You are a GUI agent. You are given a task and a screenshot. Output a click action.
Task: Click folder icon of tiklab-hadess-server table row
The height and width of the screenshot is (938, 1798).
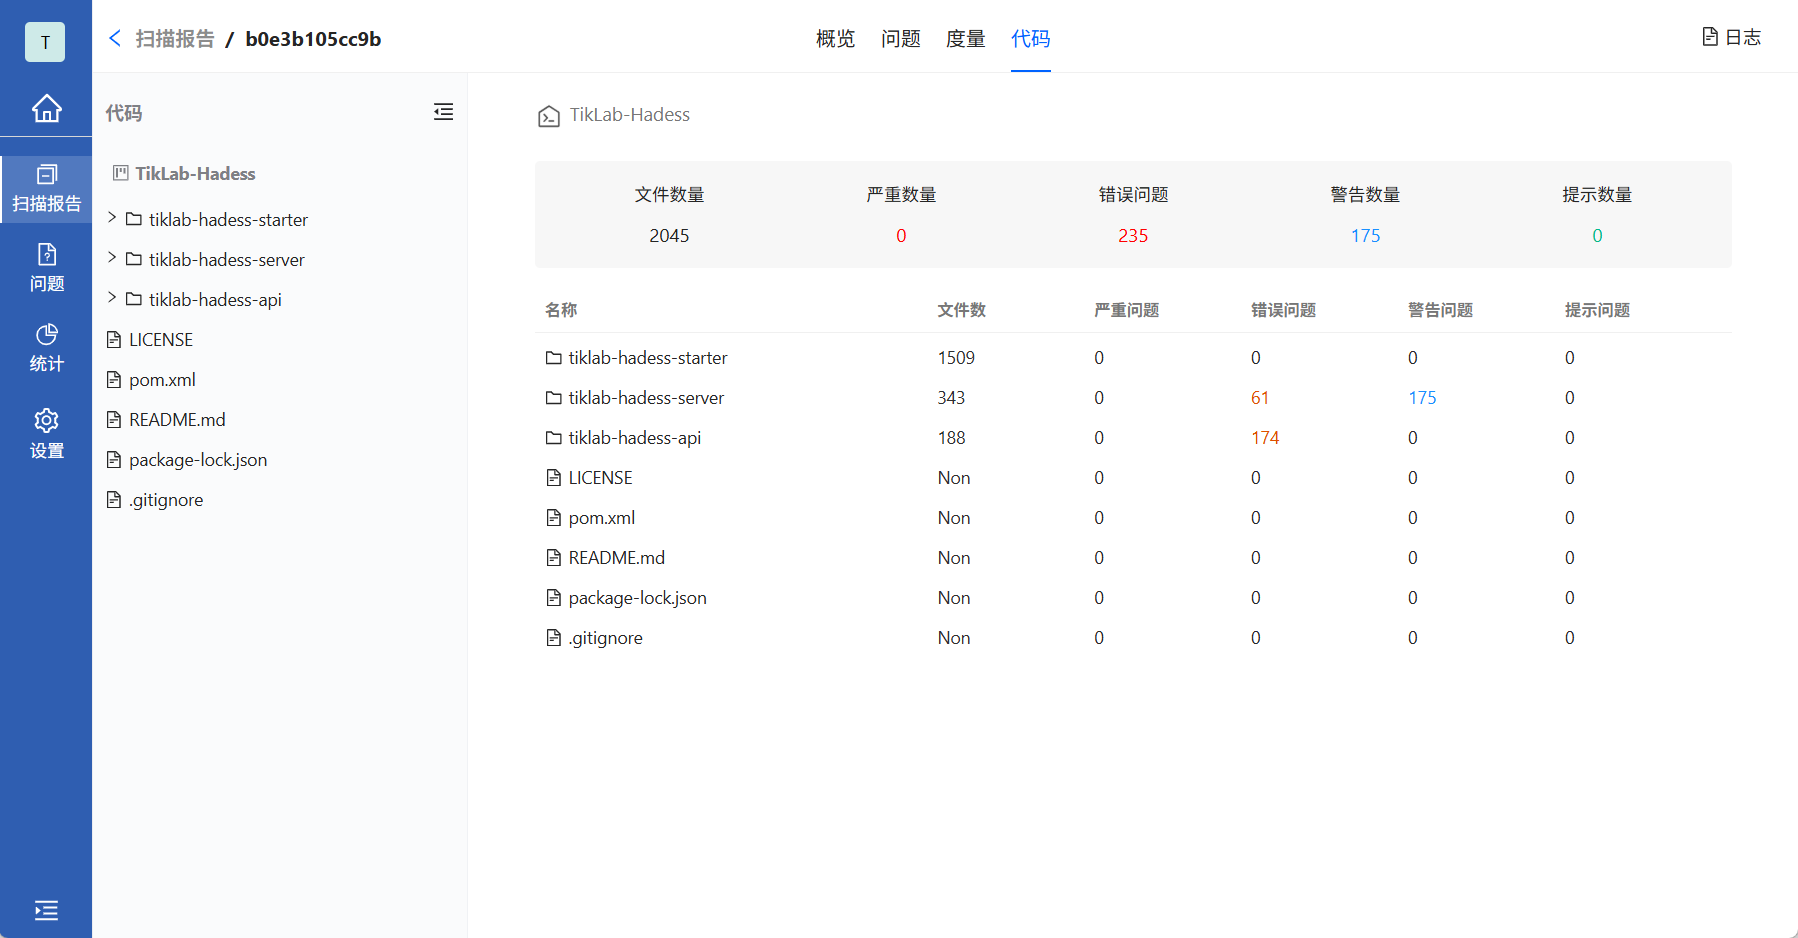pyautogui.click(x=553, y=398)
